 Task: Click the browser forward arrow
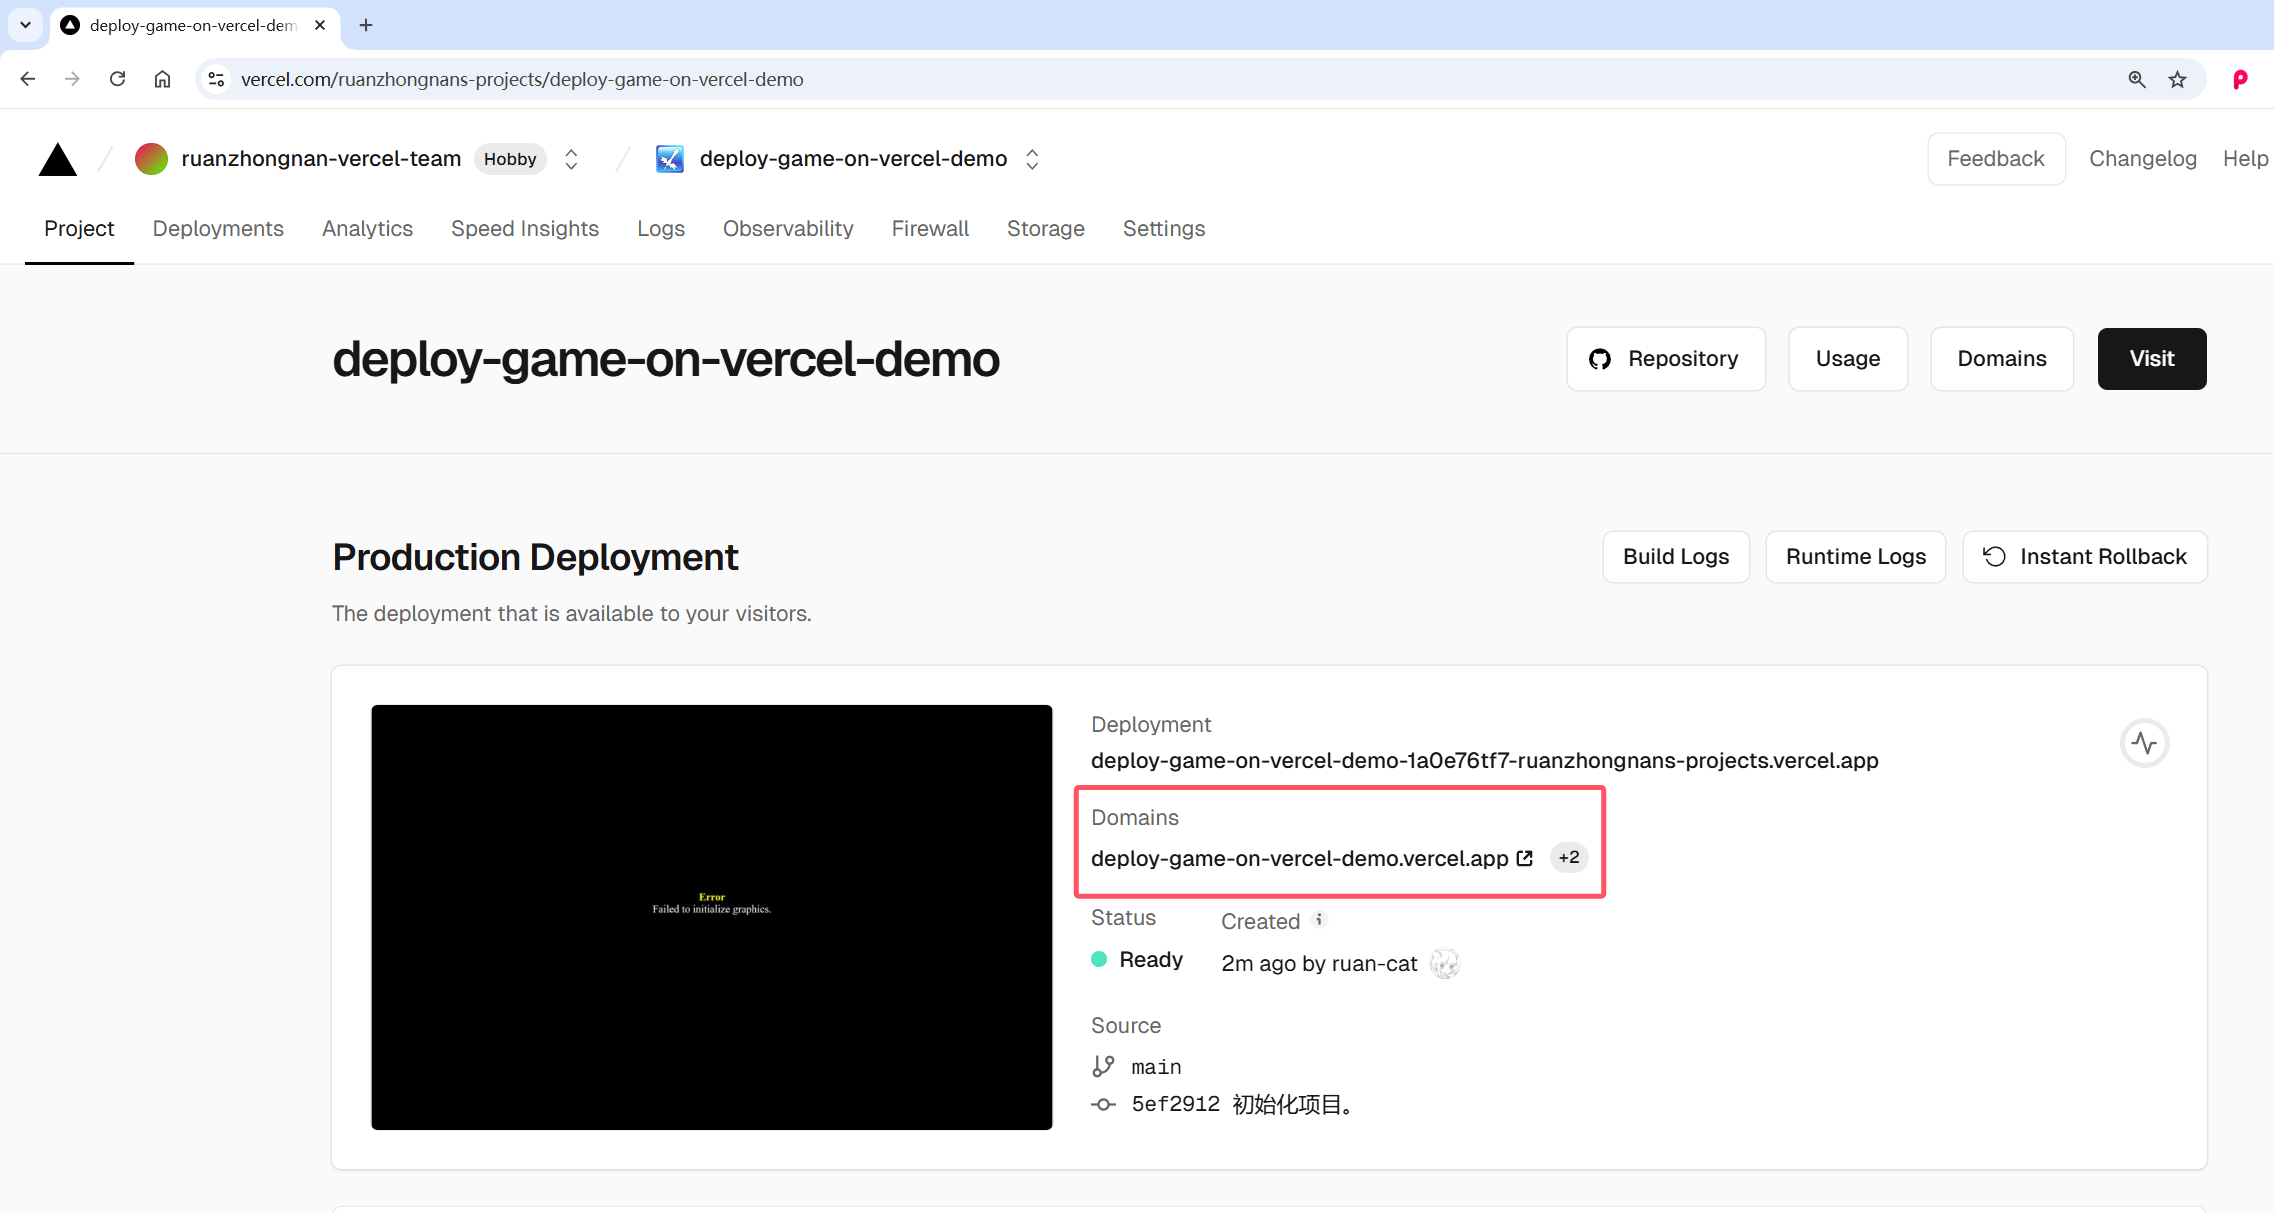tap(72, 79)
